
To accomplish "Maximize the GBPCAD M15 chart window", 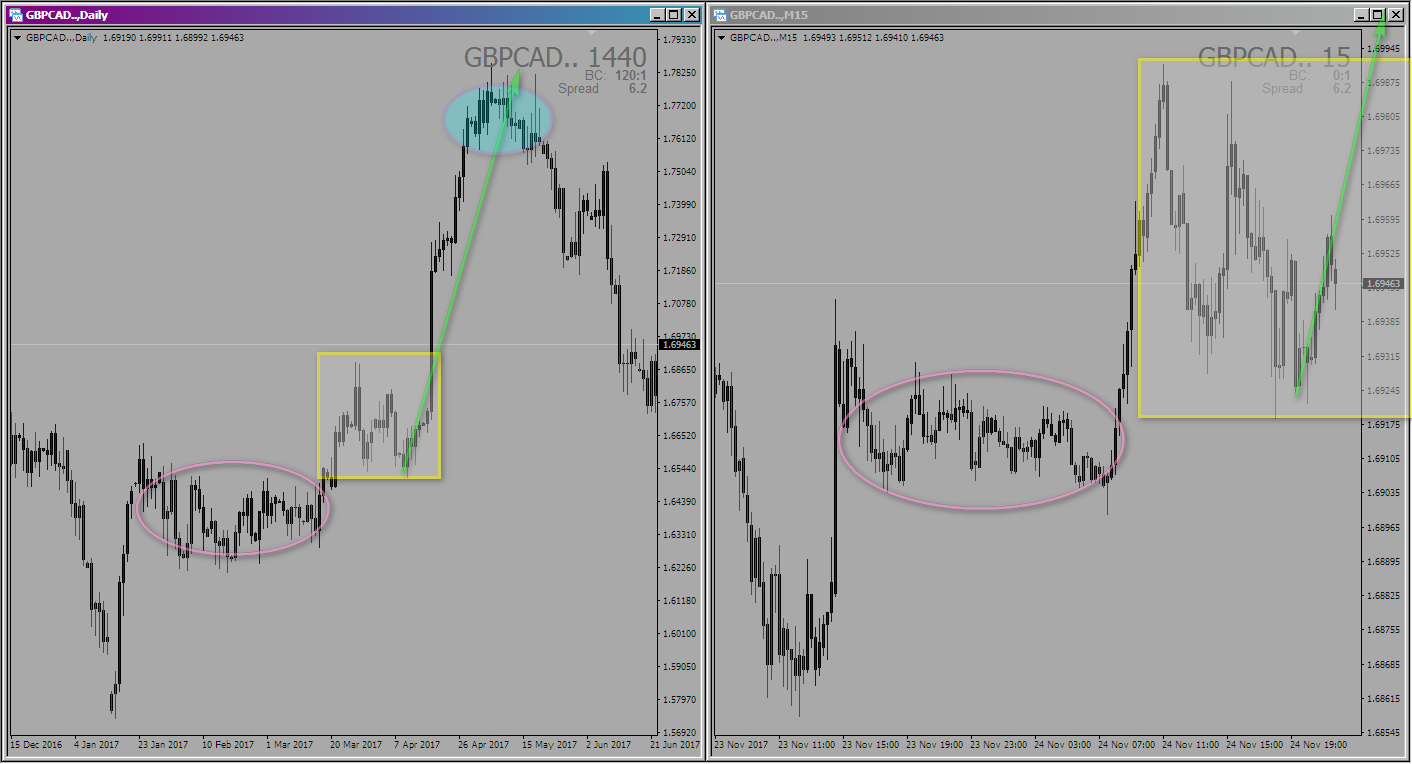I will pyautogui.click(x=1377, y=15).
